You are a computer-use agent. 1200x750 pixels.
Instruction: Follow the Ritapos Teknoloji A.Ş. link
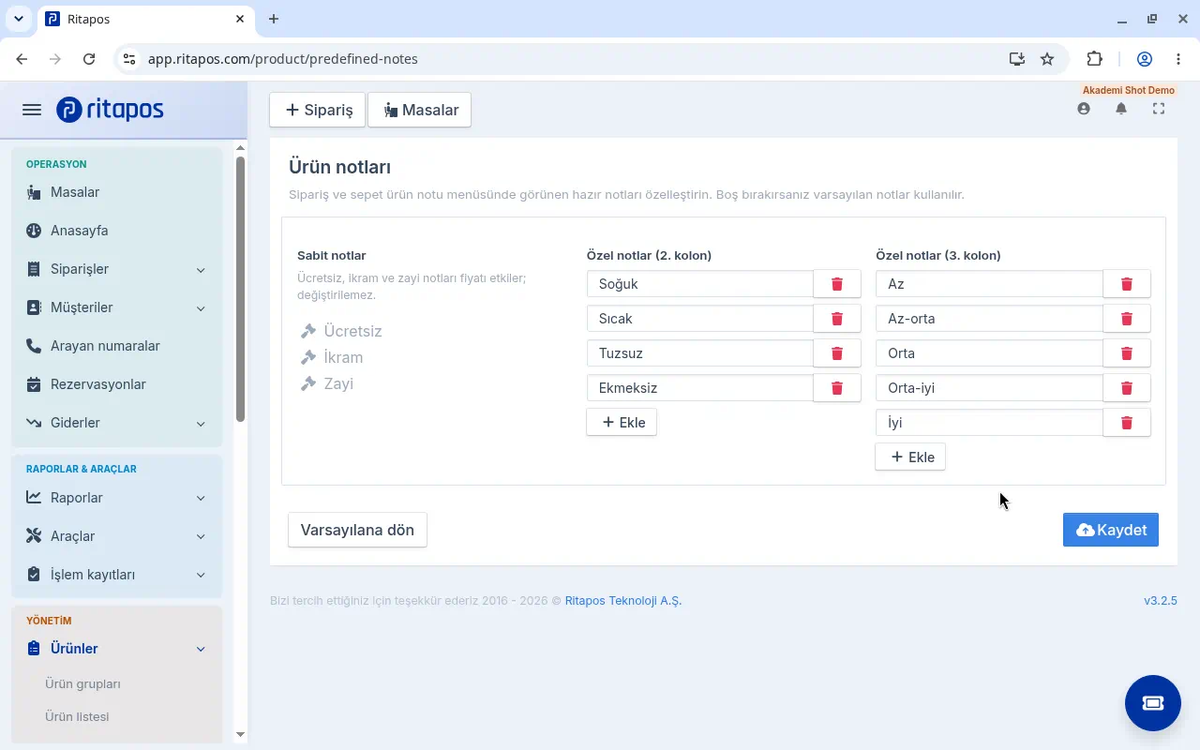(623, 601)
